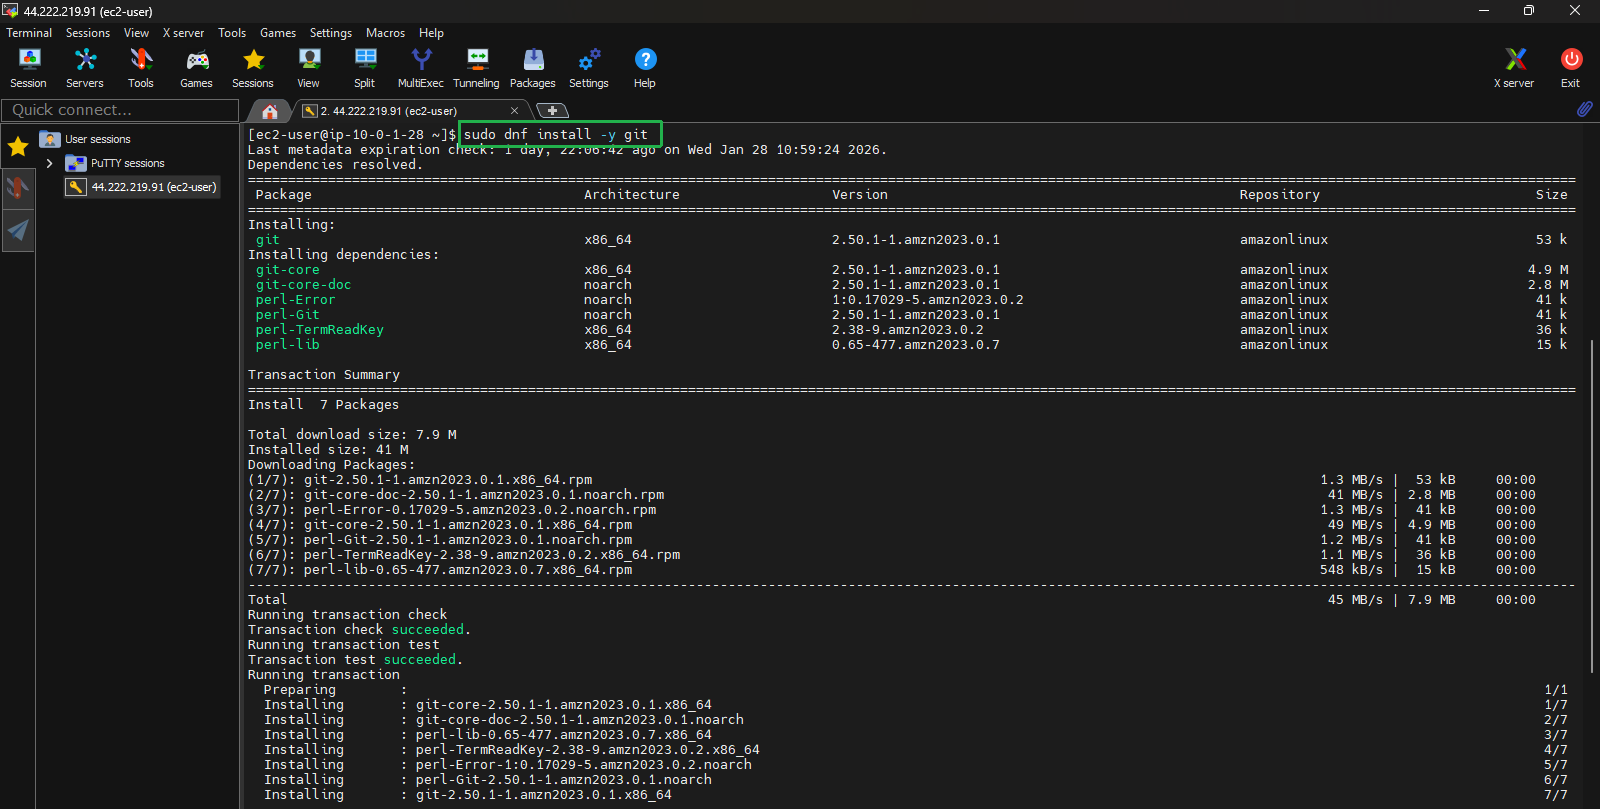Click the Quick connect input field

tap(120, 110)
